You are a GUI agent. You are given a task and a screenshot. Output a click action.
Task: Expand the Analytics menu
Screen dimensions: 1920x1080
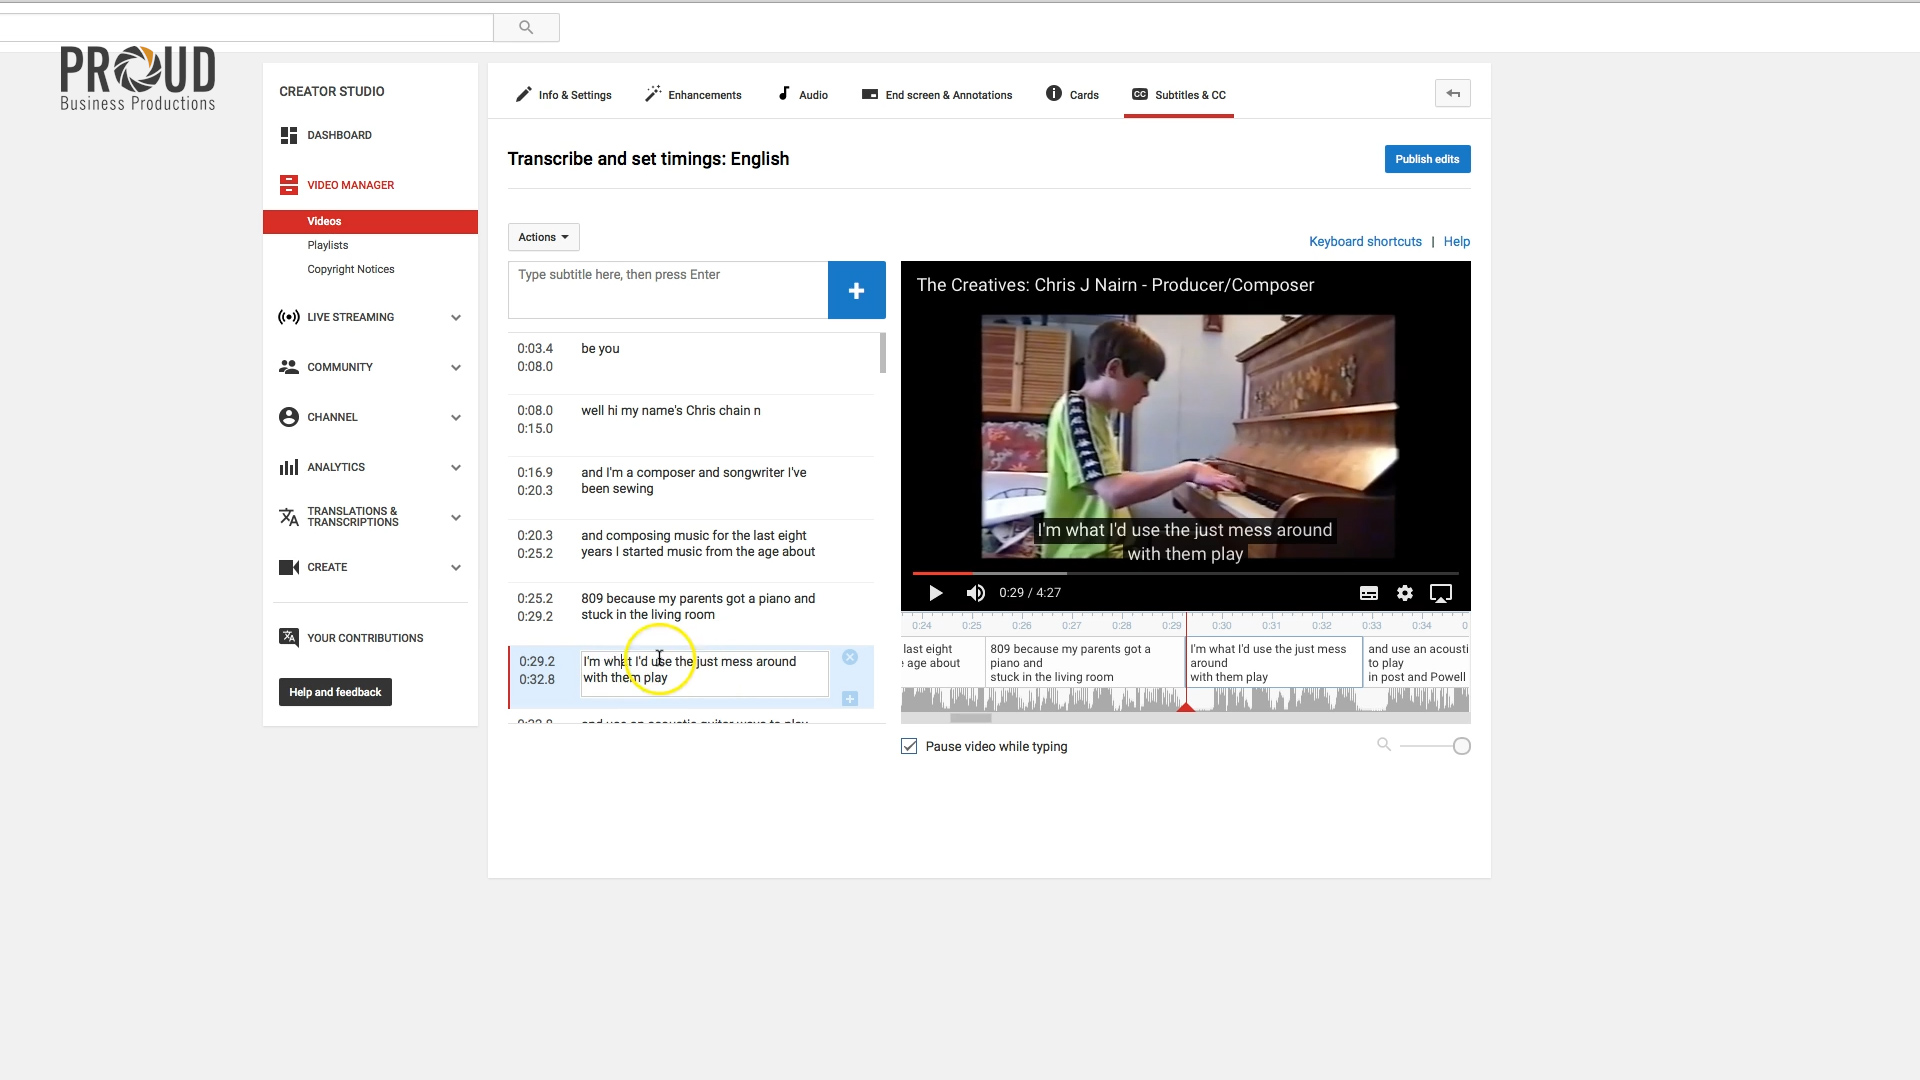click(456, 468)
